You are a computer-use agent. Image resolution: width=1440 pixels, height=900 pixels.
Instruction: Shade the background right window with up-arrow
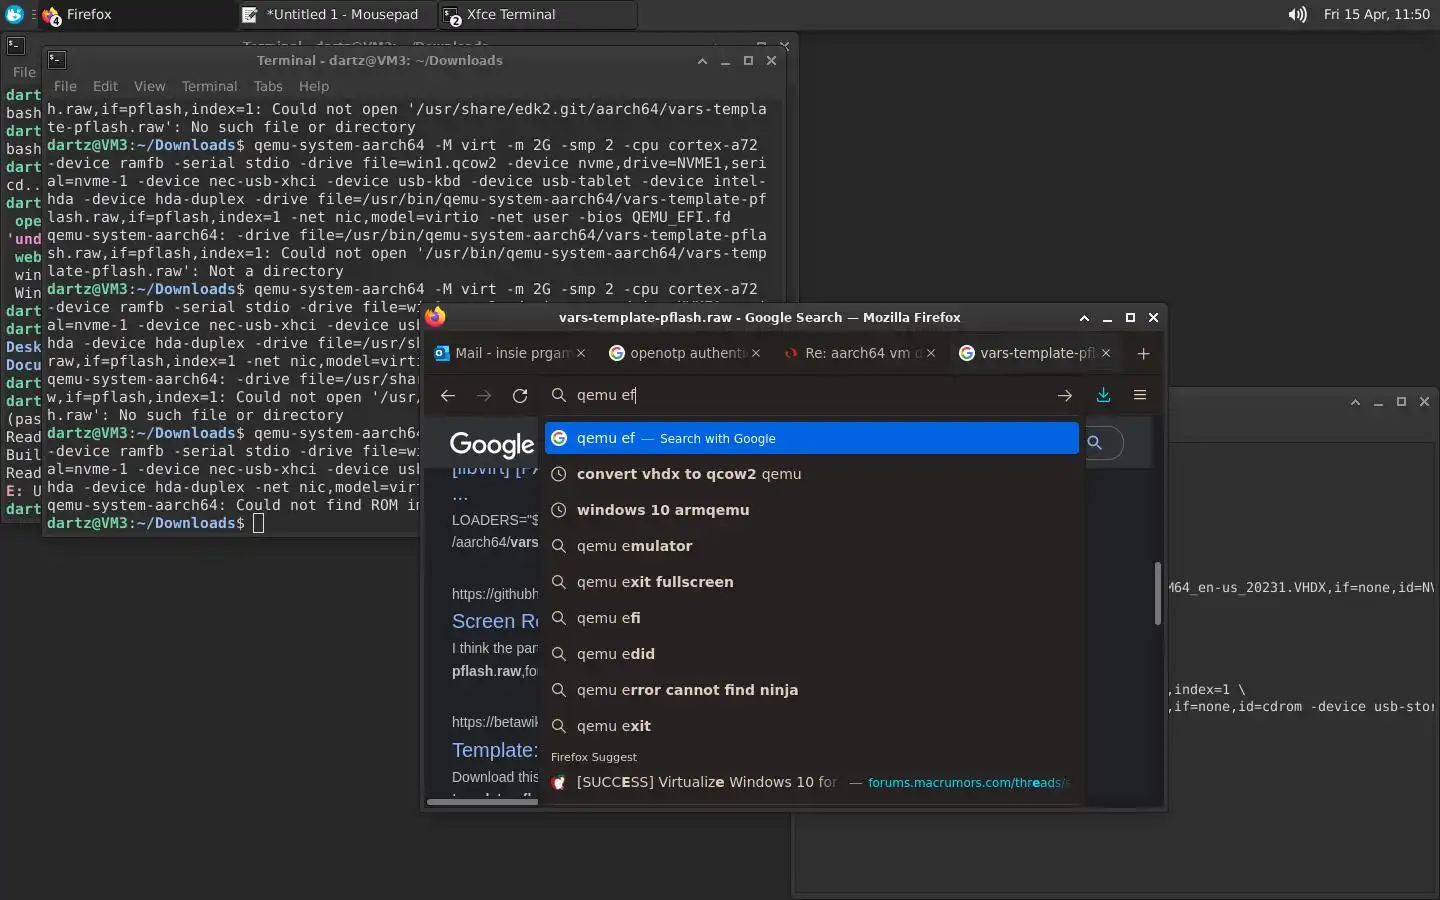1355,402
